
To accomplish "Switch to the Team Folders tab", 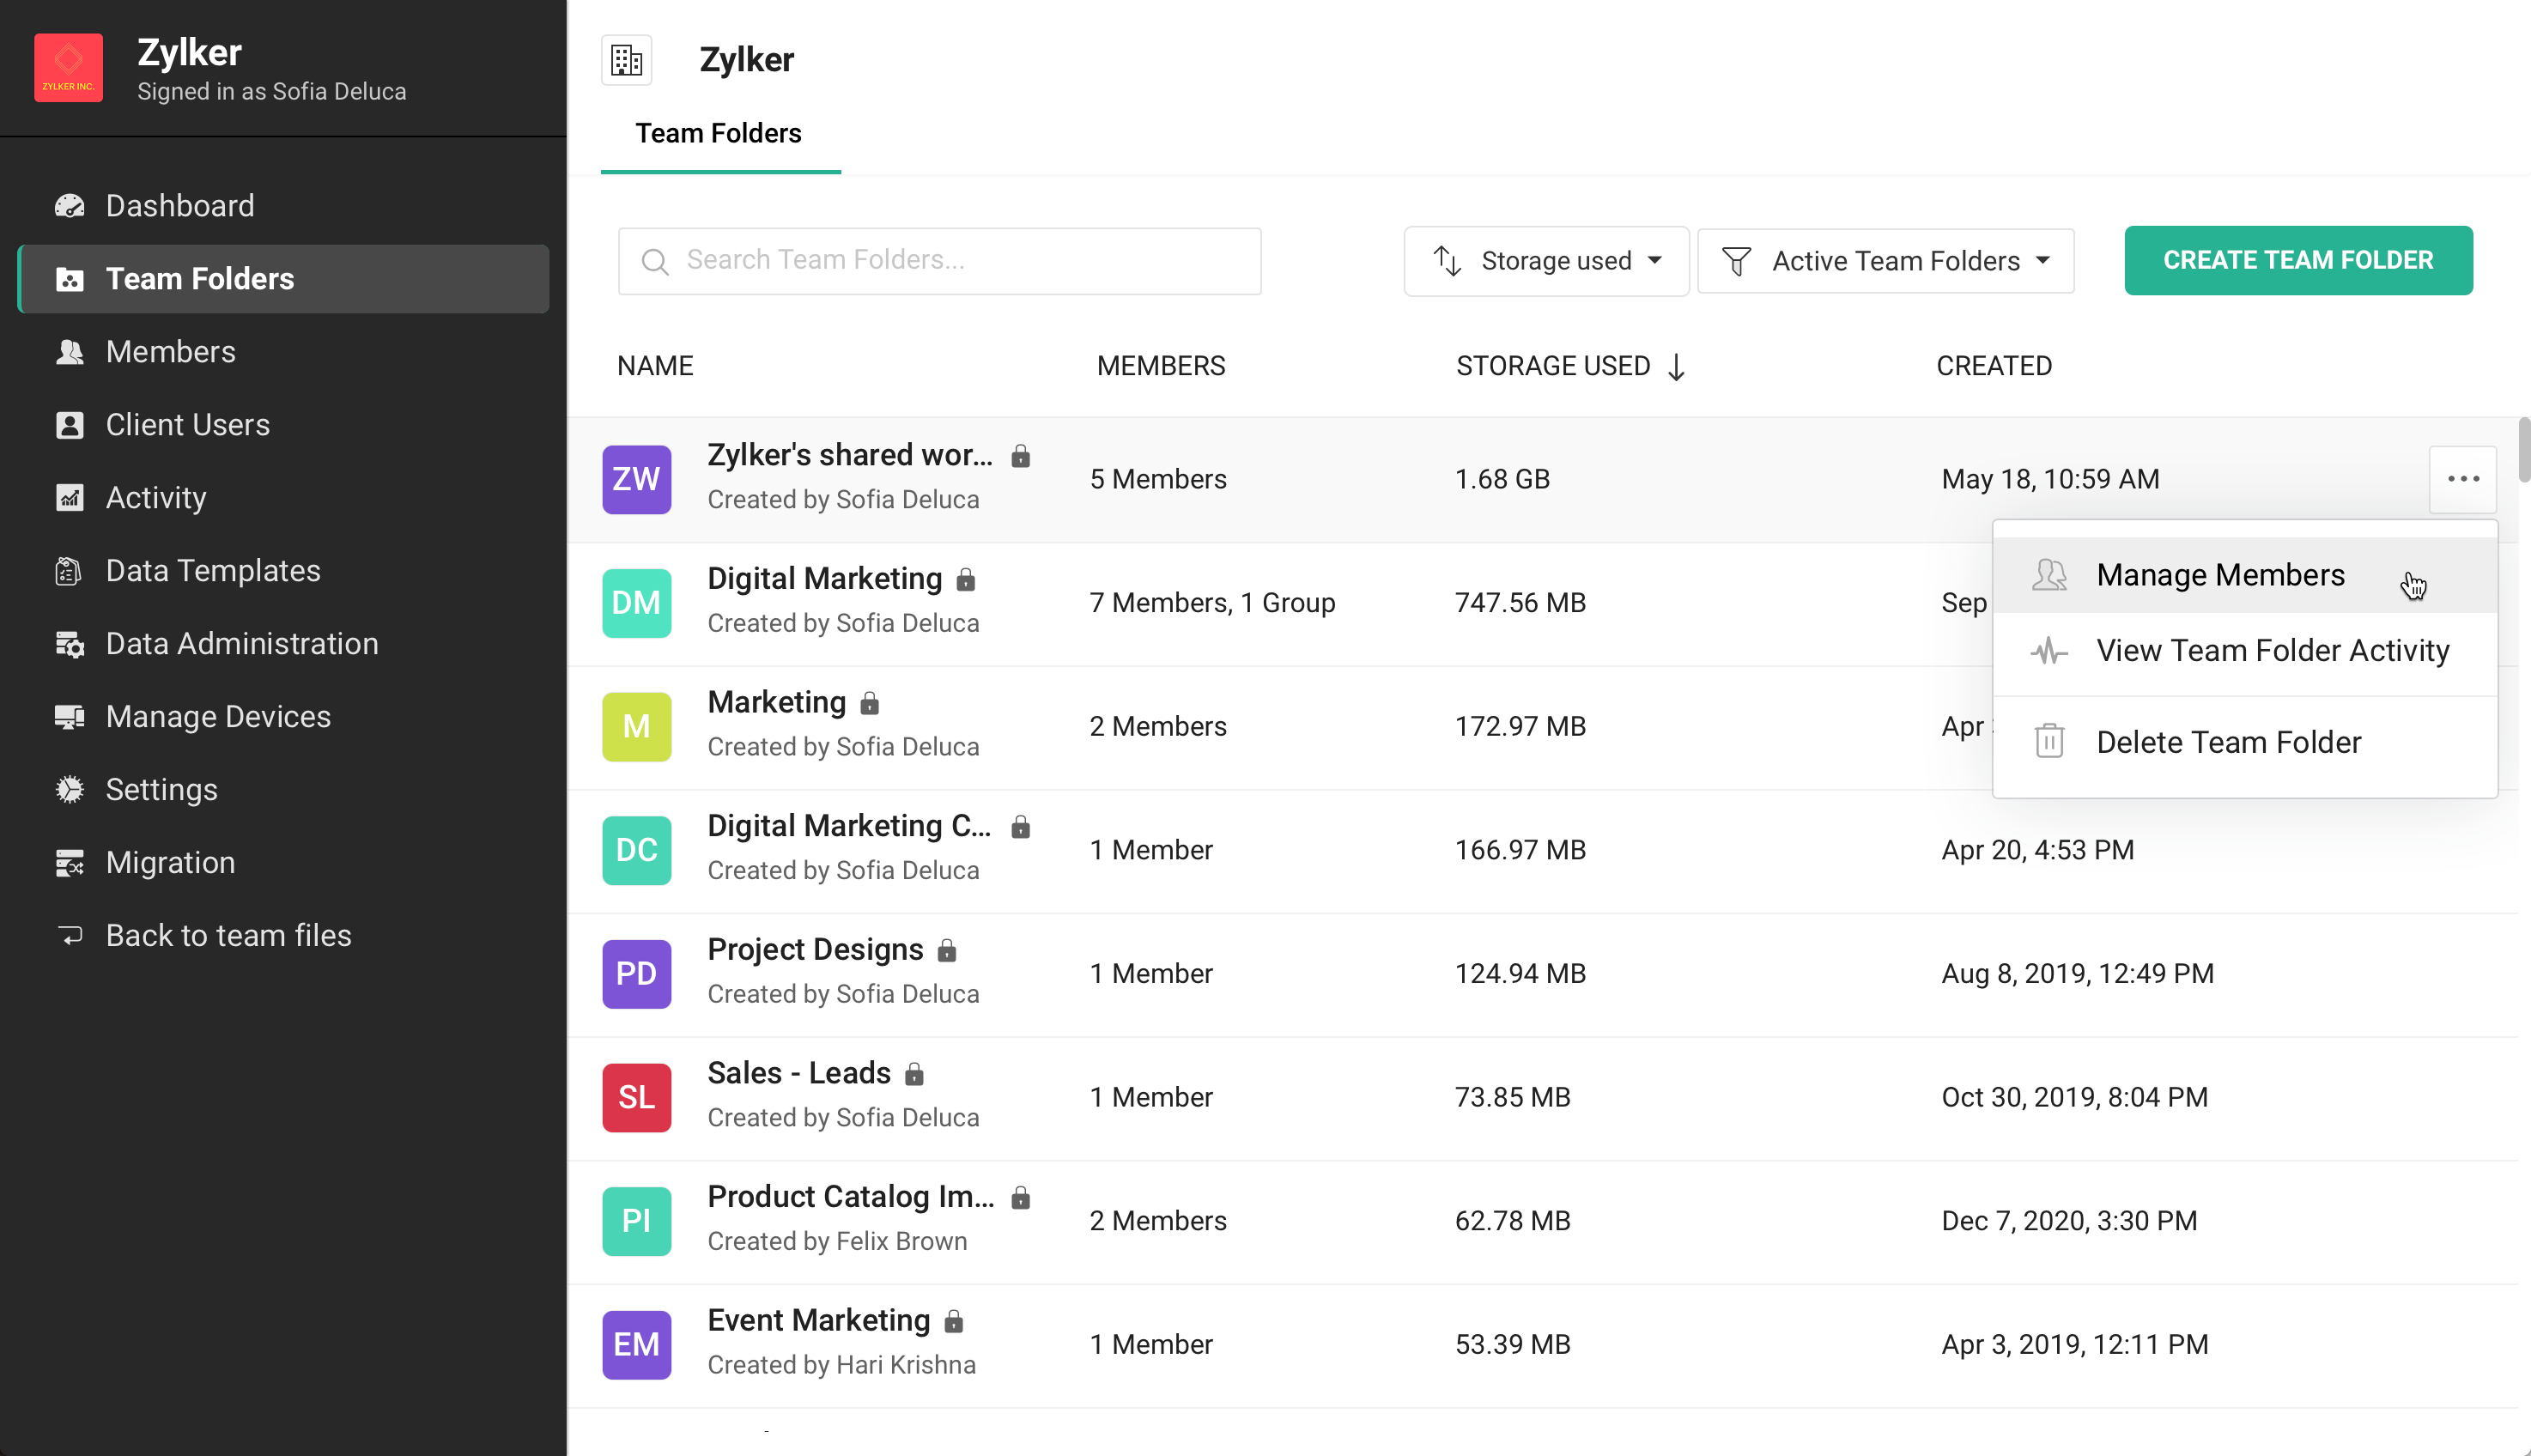I will [719, 133].
